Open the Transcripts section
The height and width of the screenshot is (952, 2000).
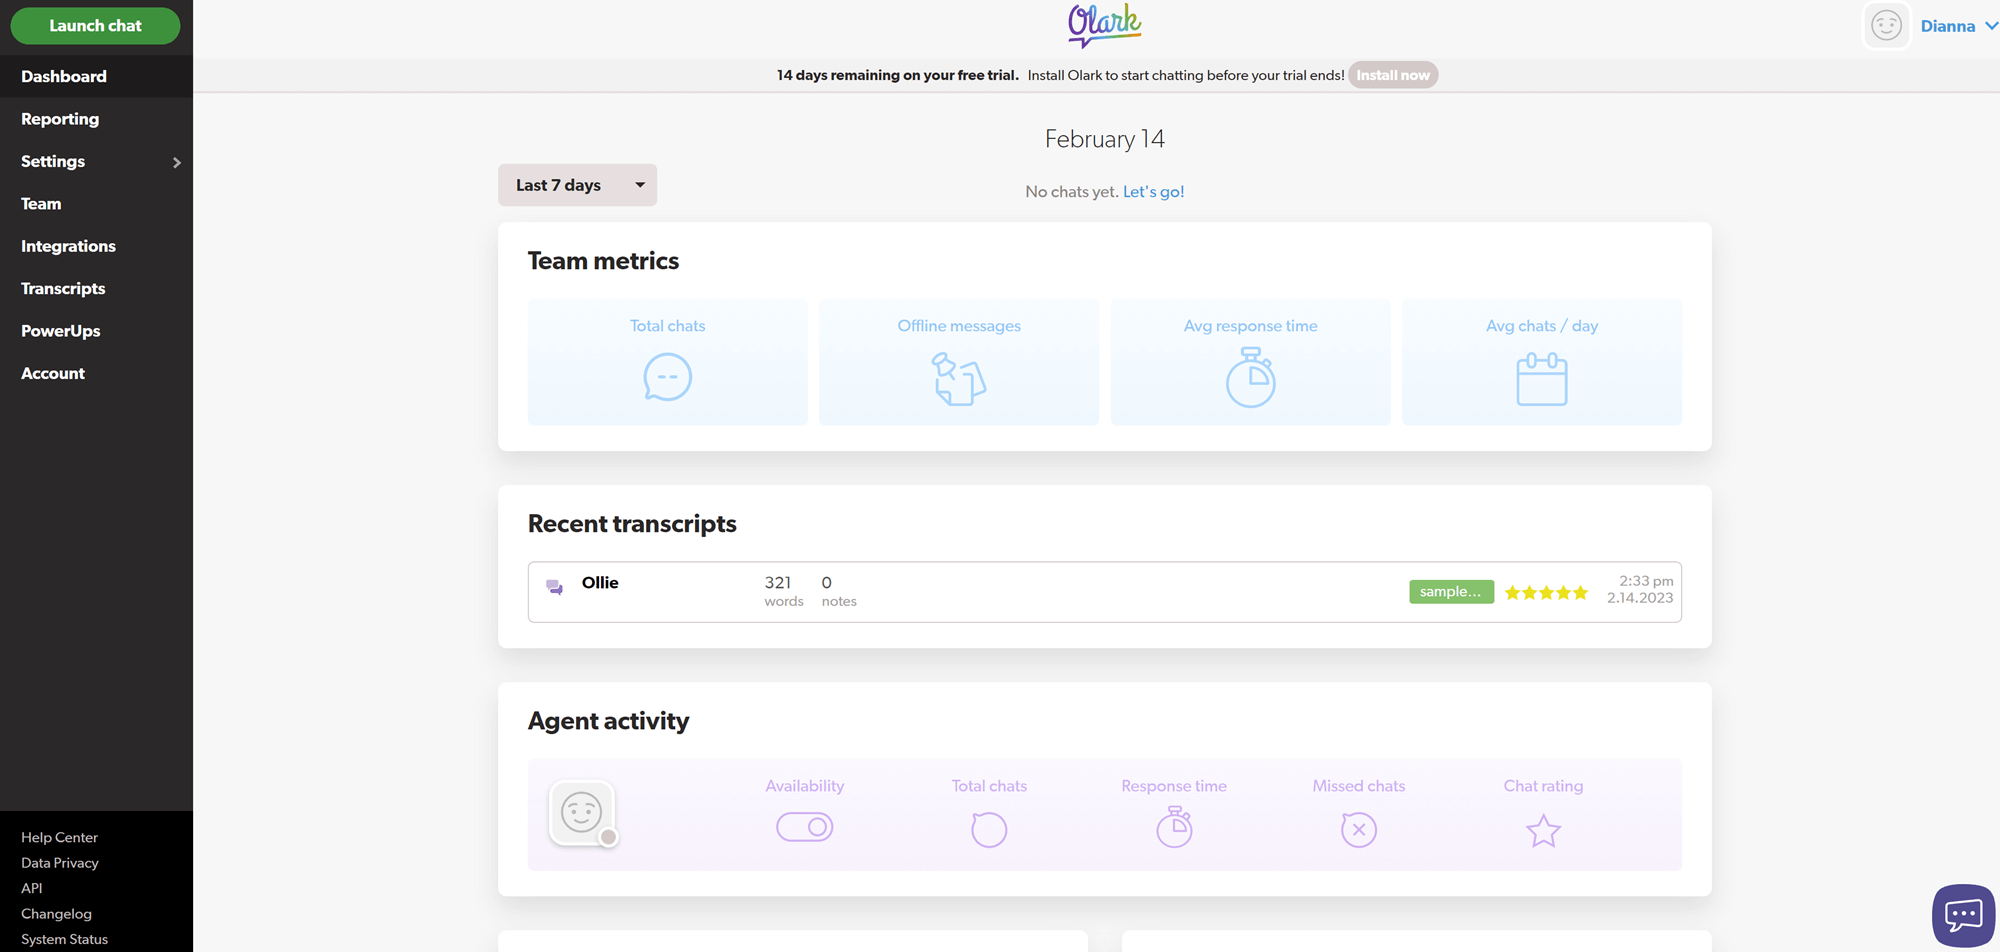[63, 288]
